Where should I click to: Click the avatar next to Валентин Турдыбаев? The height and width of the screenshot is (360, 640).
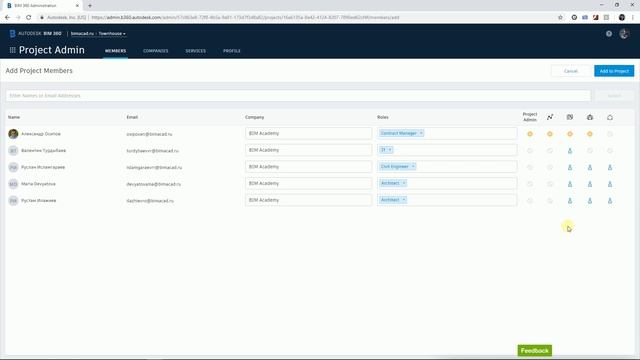point(13,150)
